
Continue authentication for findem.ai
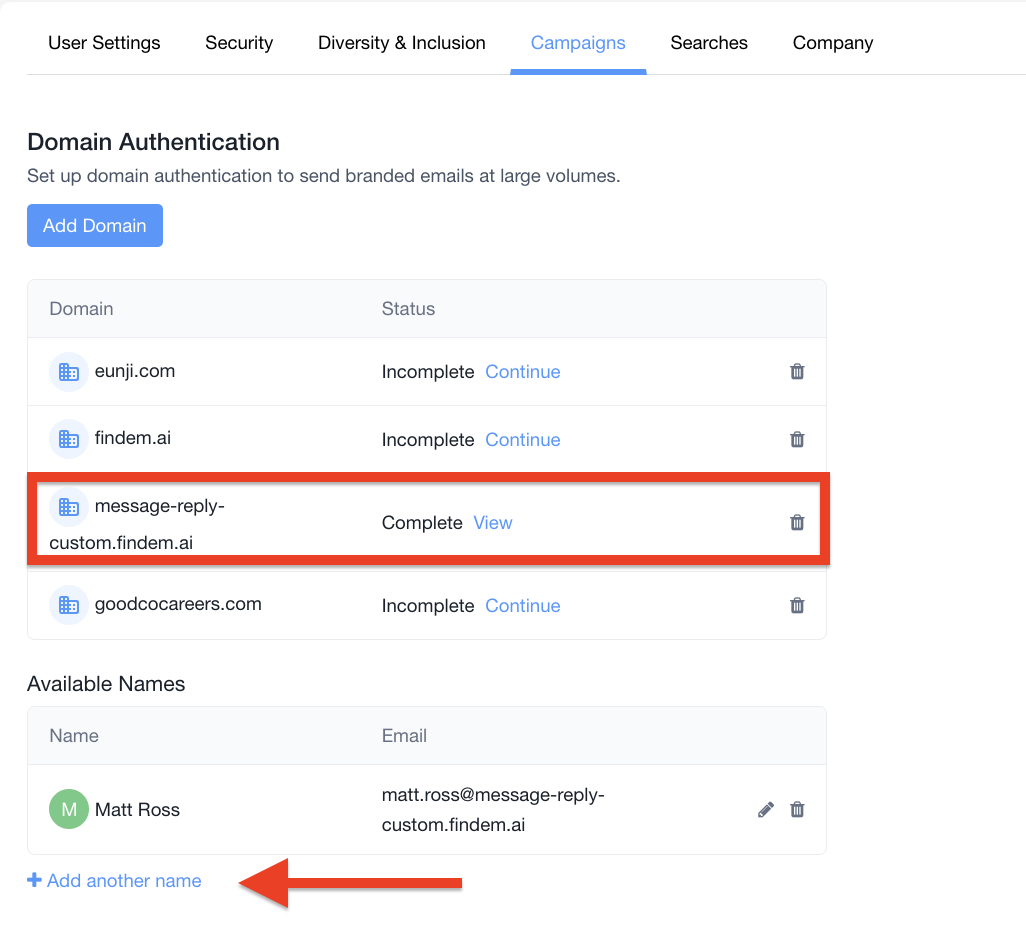(523, 440)
